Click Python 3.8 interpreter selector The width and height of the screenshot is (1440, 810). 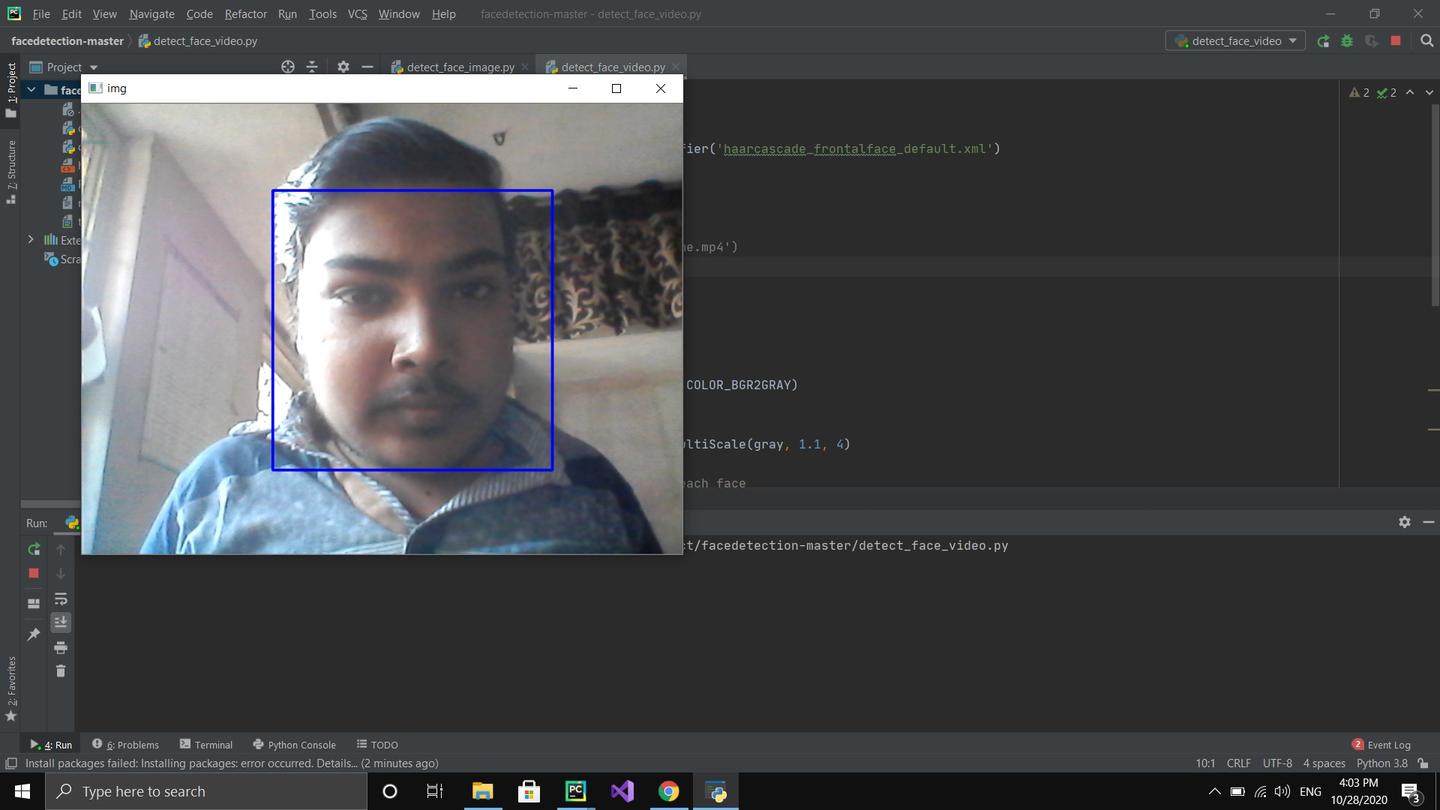tap(1382, 763)
